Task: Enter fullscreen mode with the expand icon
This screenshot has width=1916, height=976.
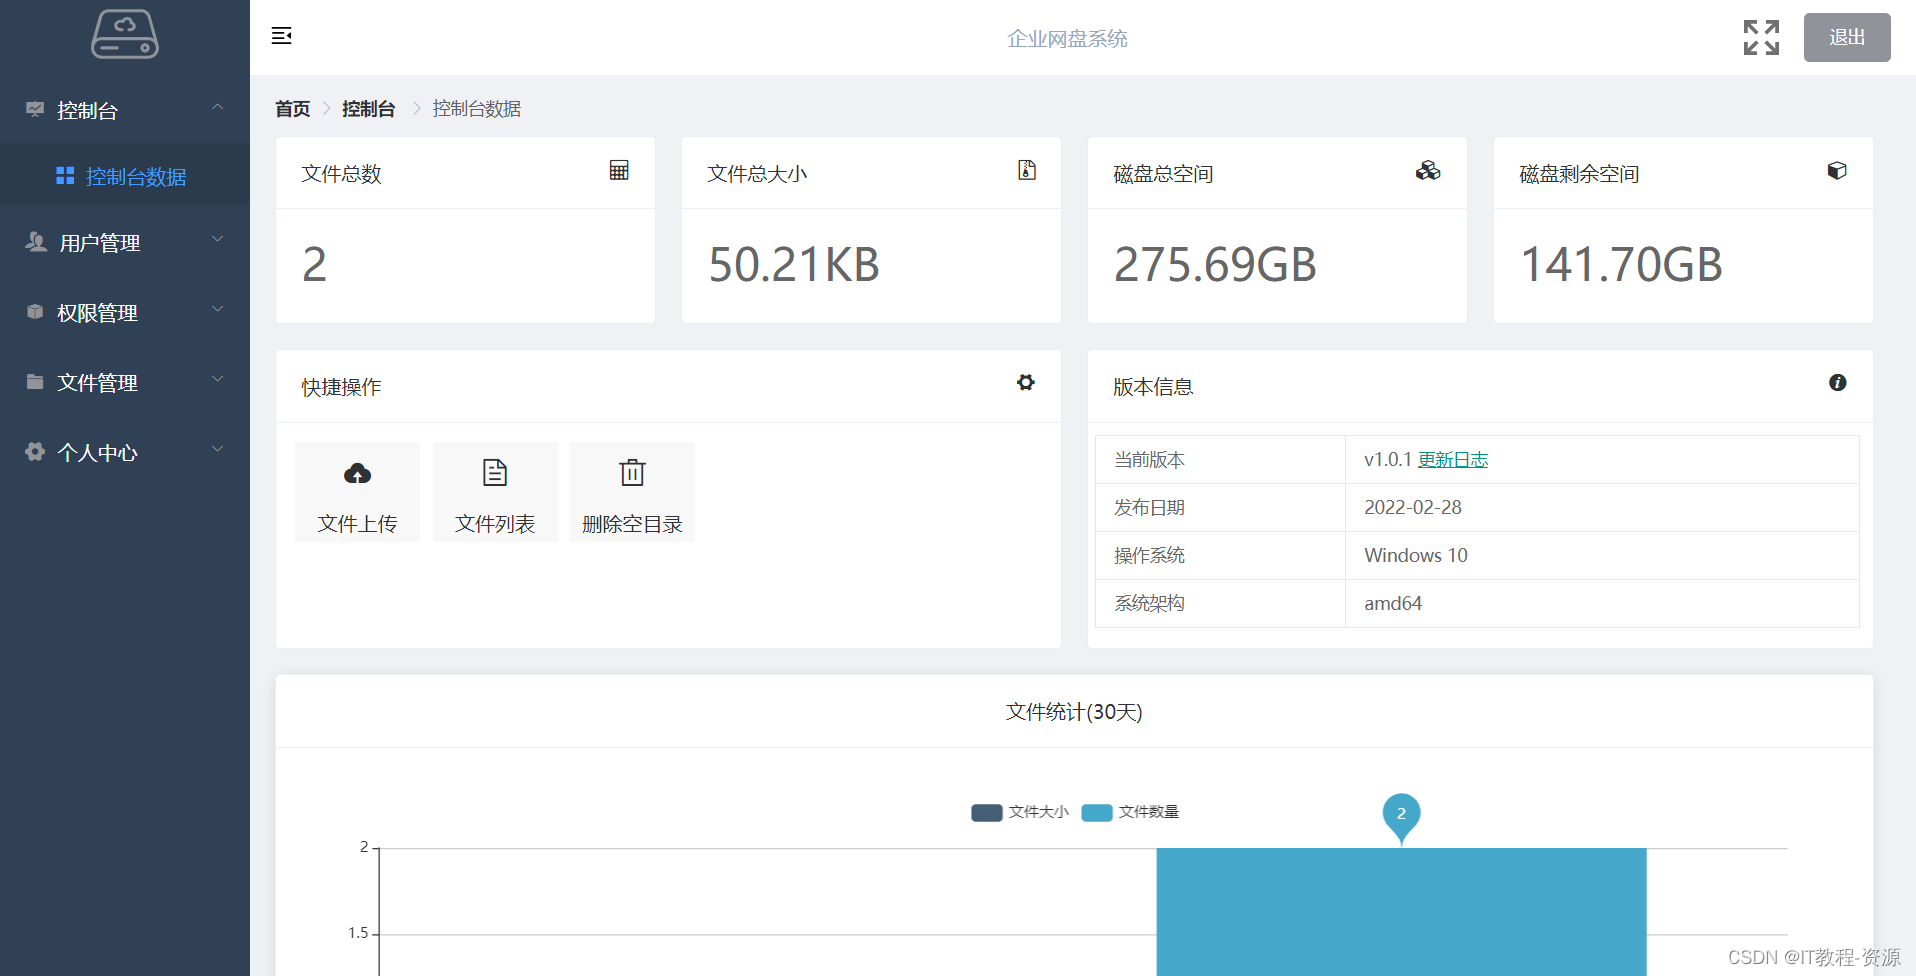Action: click(x=1761, y=37)
